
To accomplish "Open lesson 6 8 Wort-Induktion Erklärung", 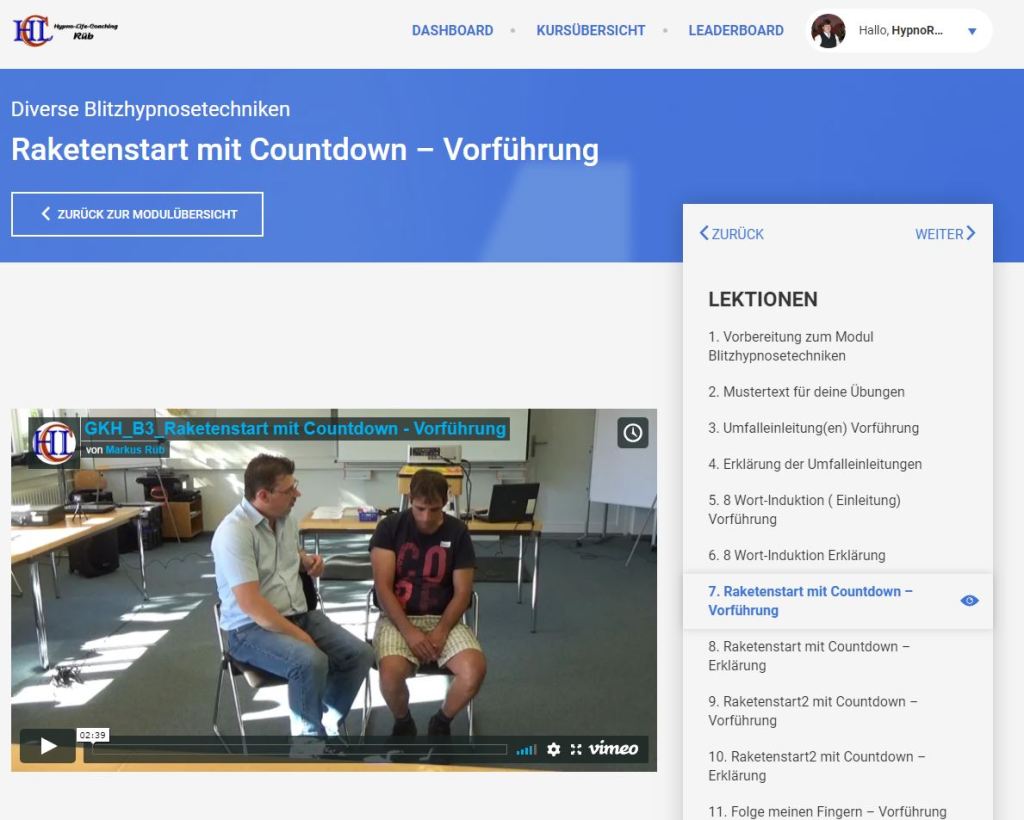I will tap(796, 555).
